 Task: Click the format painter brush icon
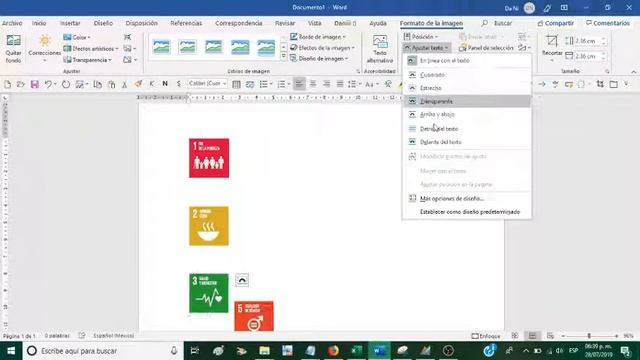click(138, 84)
